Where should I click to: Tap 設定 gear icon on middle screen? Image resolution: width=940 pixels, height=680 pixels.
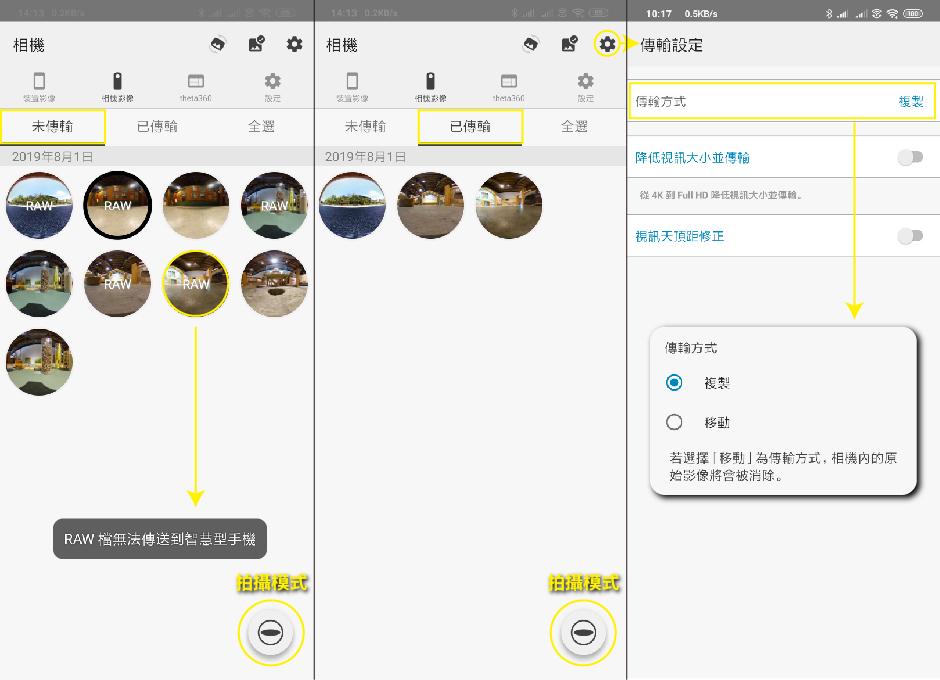click(585, 87)
